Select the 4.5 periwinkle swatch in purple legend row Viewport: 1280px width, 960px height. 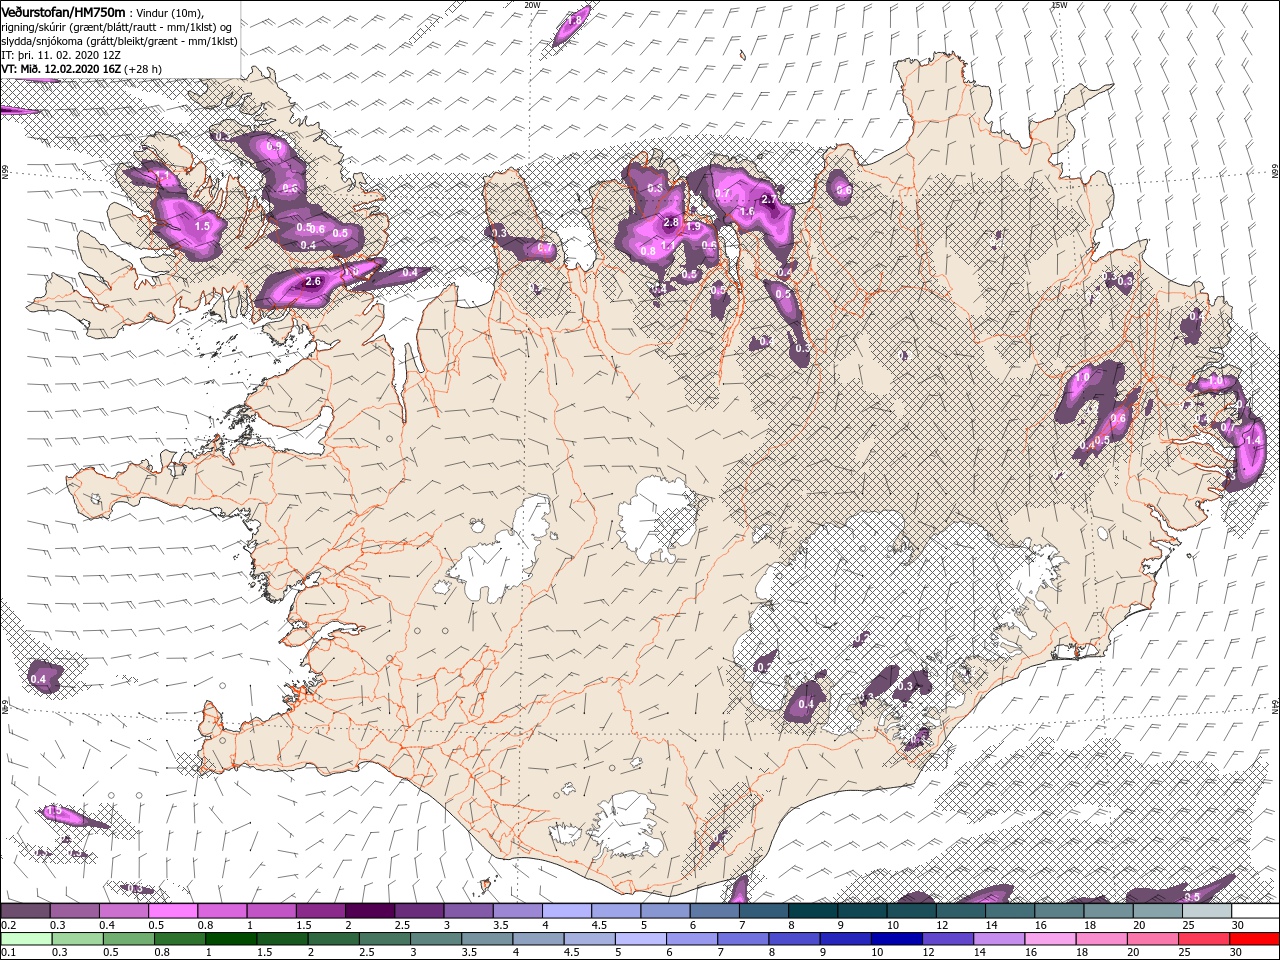615,911
